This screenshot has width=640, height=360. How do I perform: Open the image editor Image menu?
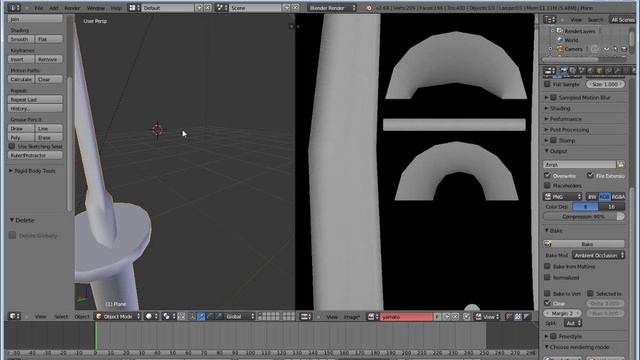[x=352, y=317]
